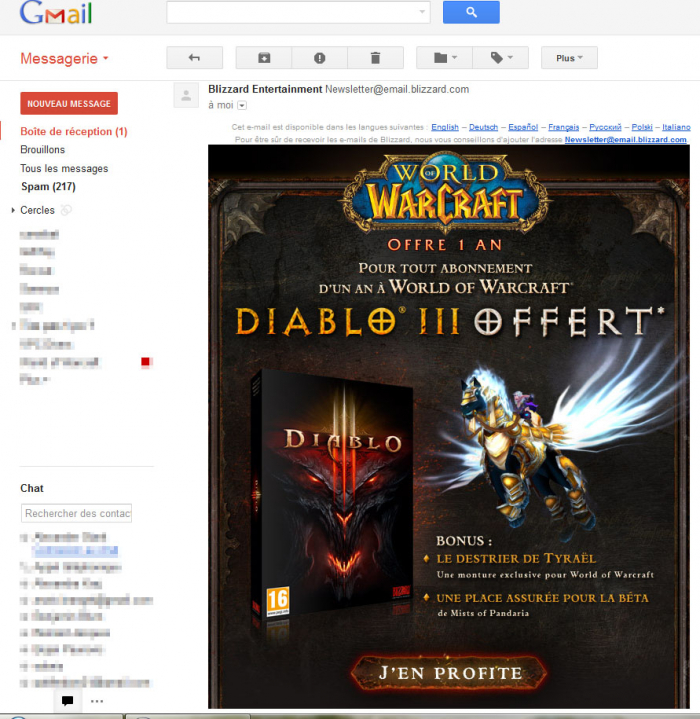This screenshot has height=719, width=700.
Task: Expand the Plus more-actions menu
Action: pos(569,58)
